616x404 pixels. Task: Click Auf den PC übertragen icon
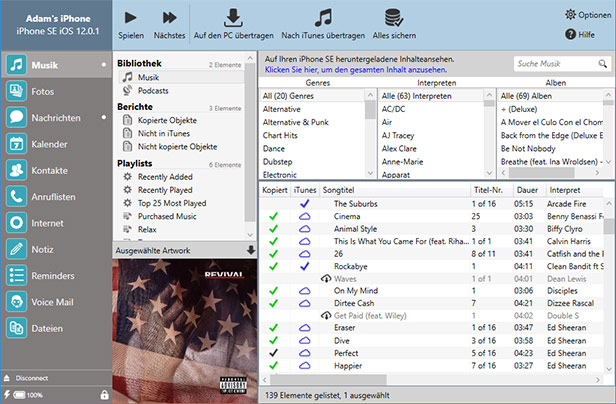233,18
